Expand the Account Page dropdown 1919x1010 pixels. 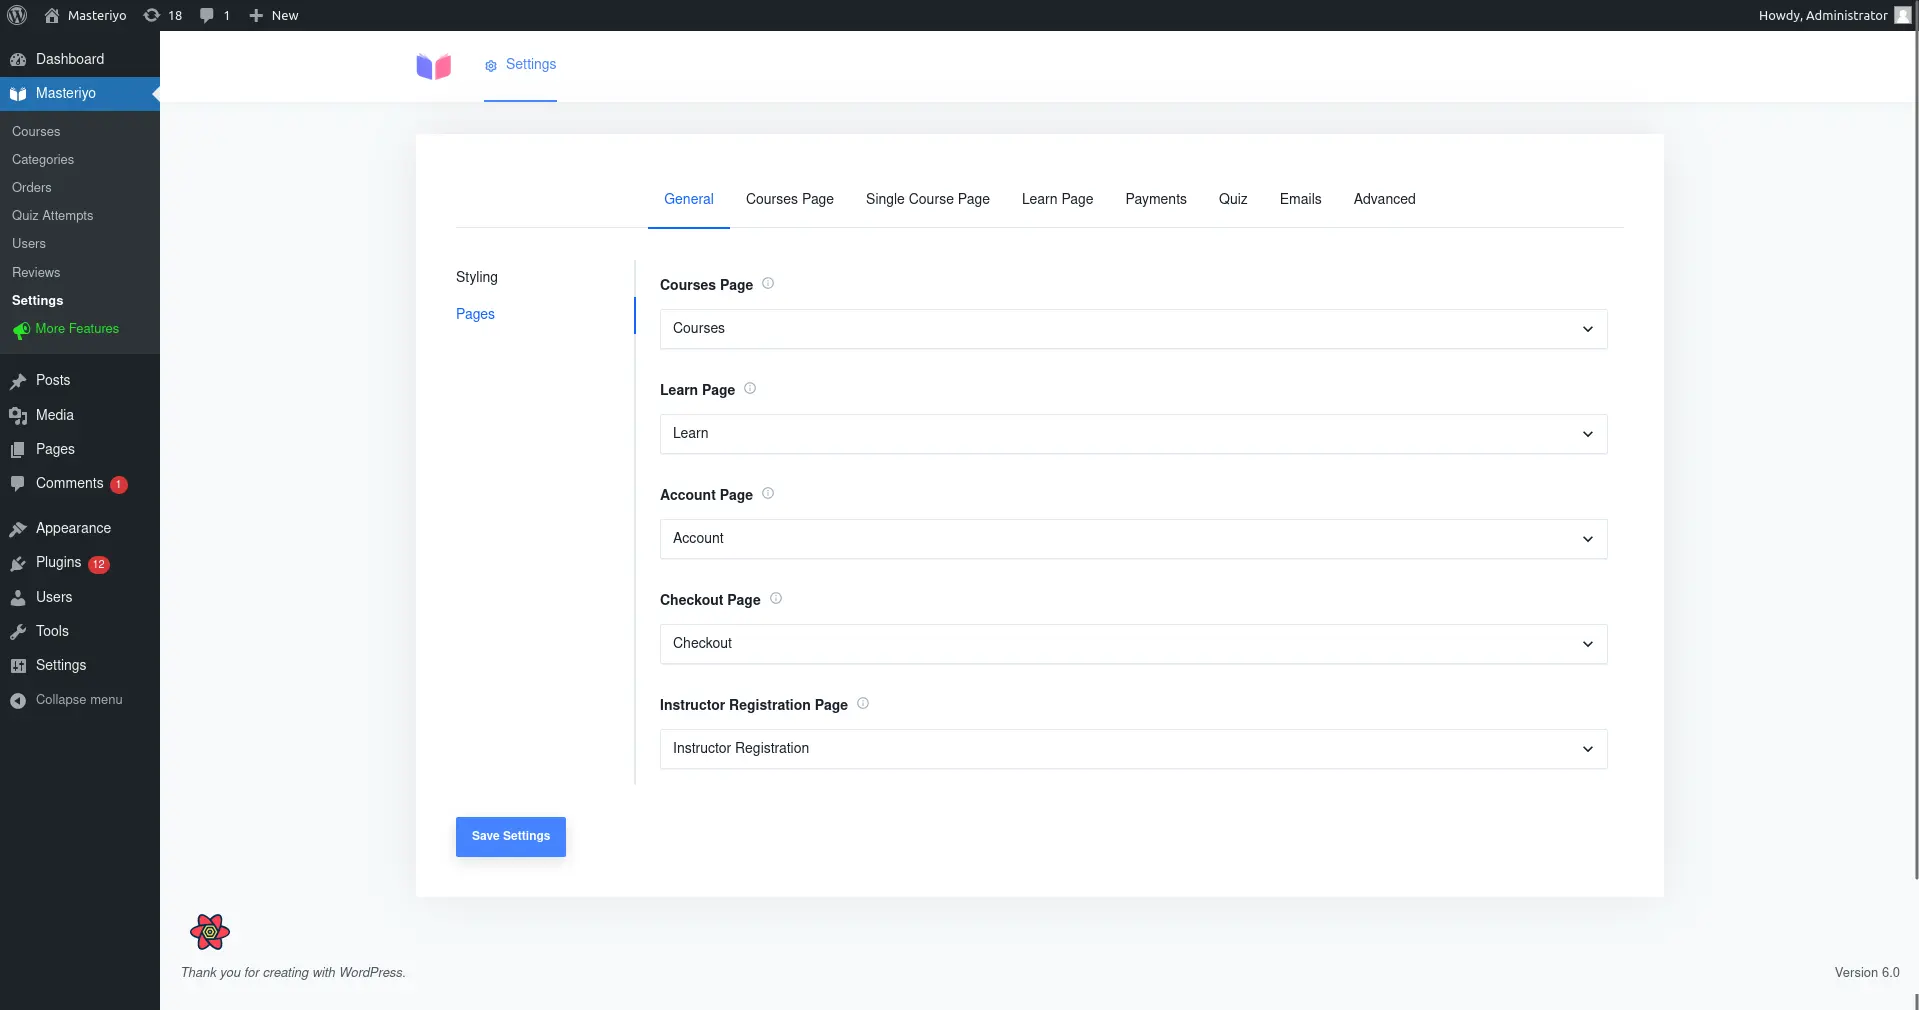pyautogui.click(x=1133, y=539)
